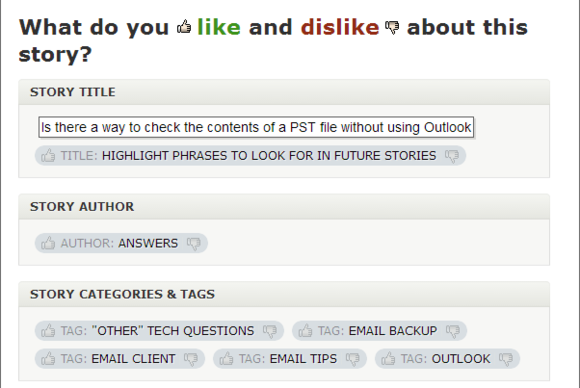Dislike the Outlook tag
The height and width of the screenshot is (388, 580).
pyautogui.click(x=506, y=359)
